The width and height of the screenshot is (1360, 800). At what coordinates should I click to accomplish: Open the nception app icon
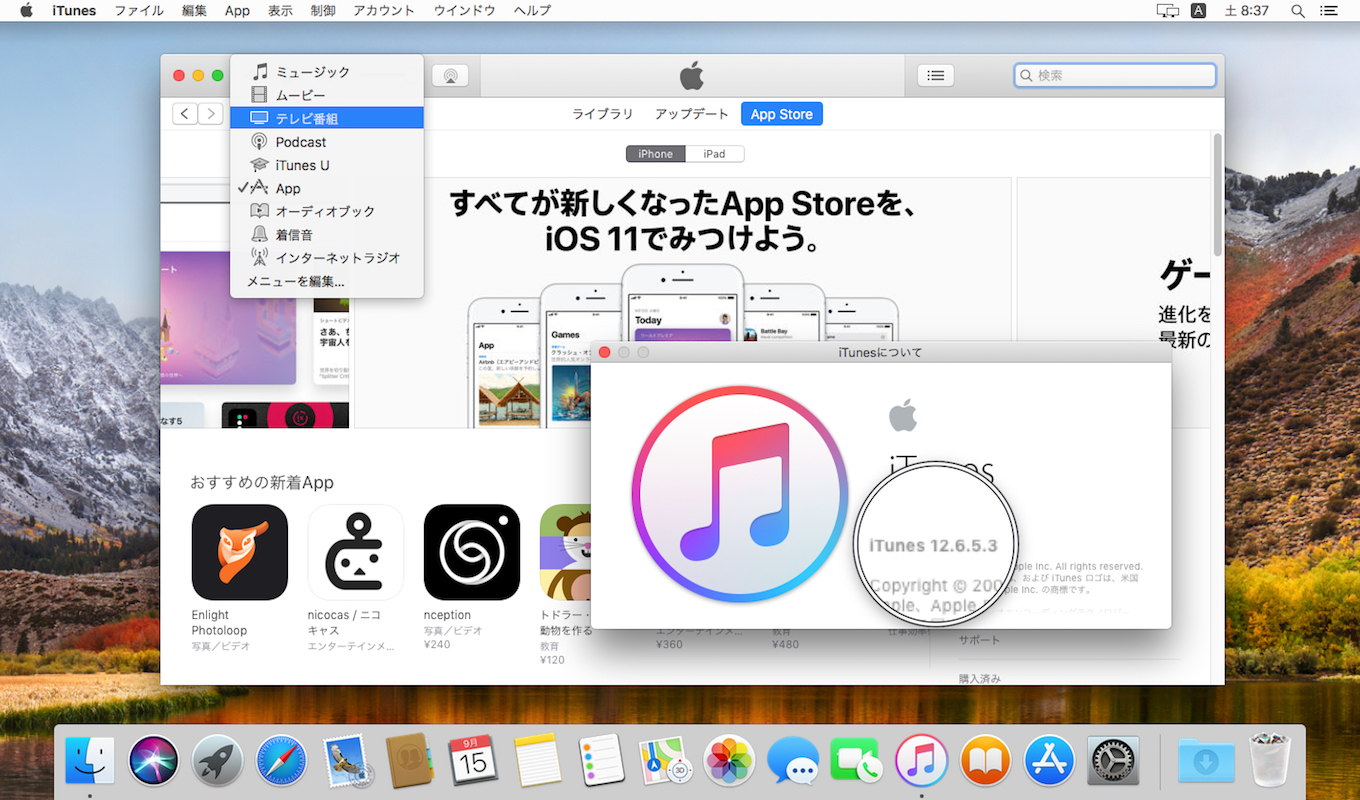pos(472,552)
